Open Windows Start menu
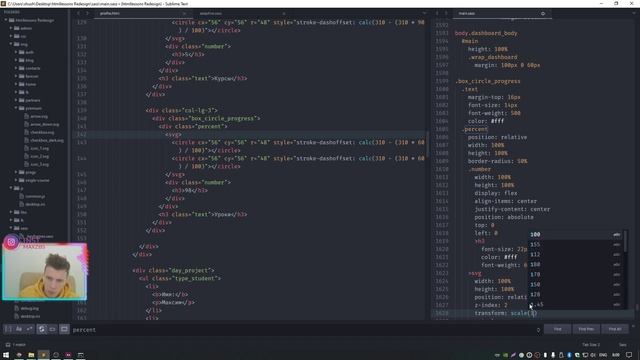Image resolution: width=640 pixels, height=360 pixels. (6, 355)
